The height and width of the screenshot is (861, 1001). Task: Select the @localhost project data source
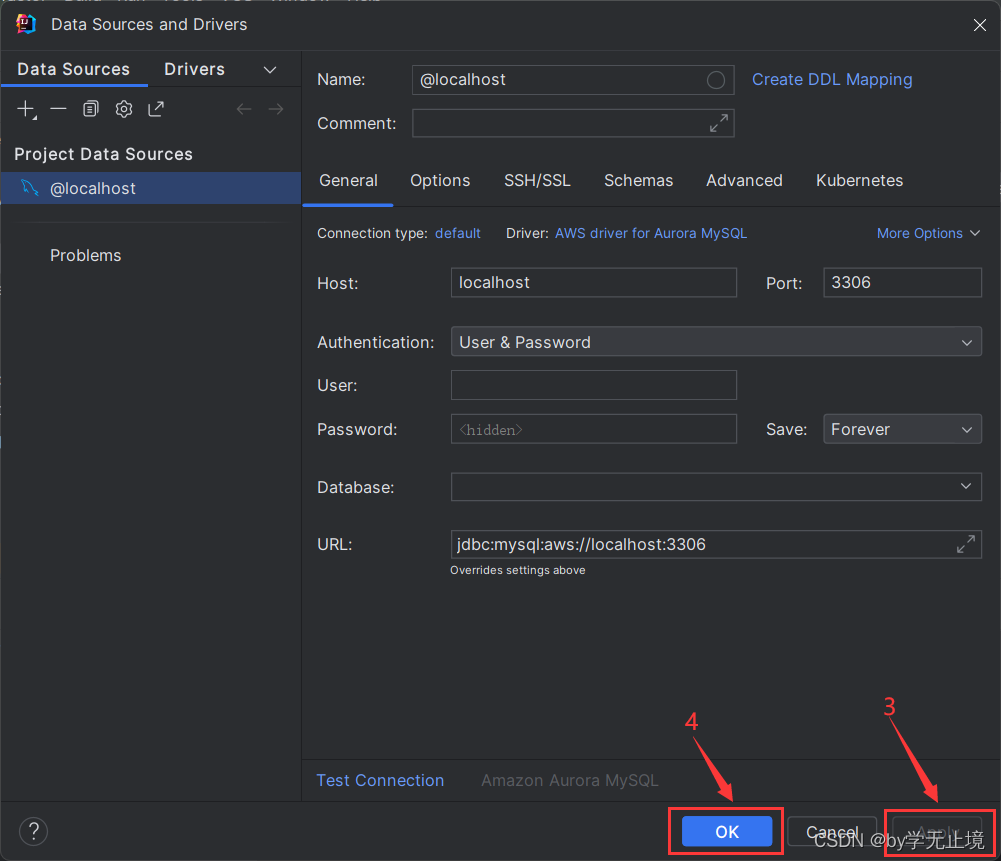pyautogui.click(x=93, y=187)
